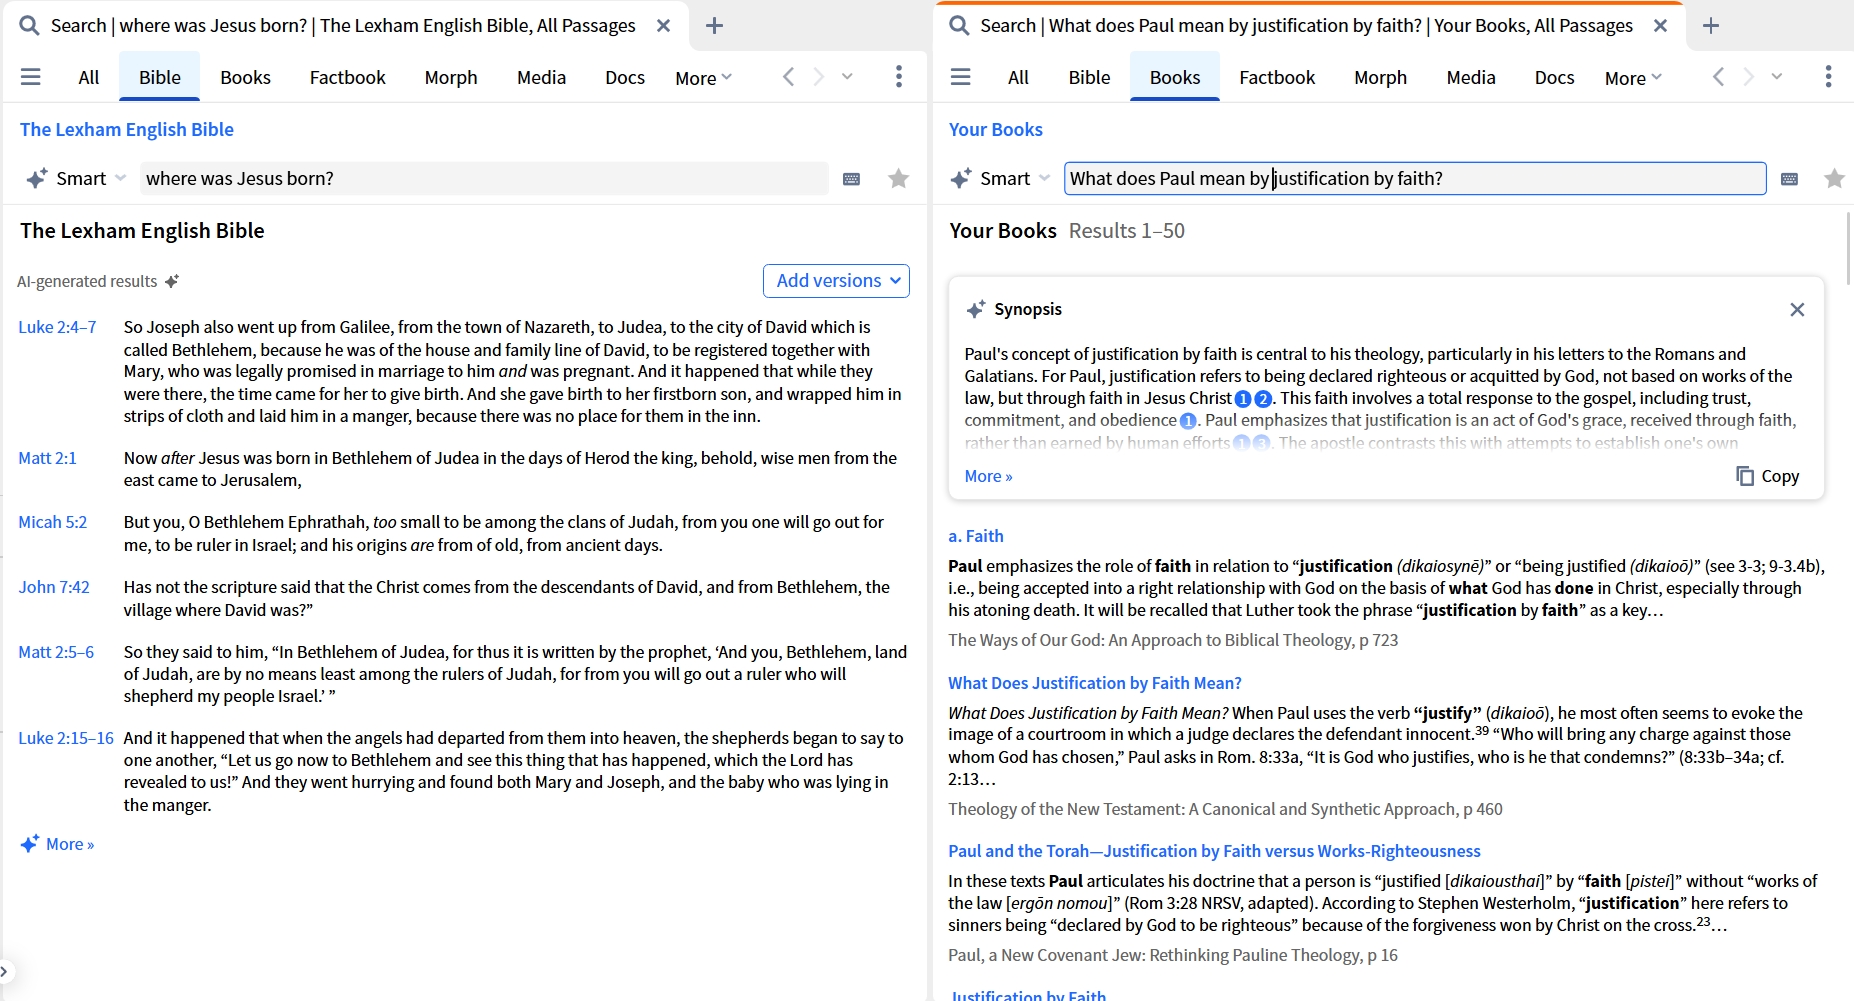Open 'What Does Justification by Faith Mean?' result
The height and width of the screenshot is (1001, 1854).
[x=1095, y=683]
